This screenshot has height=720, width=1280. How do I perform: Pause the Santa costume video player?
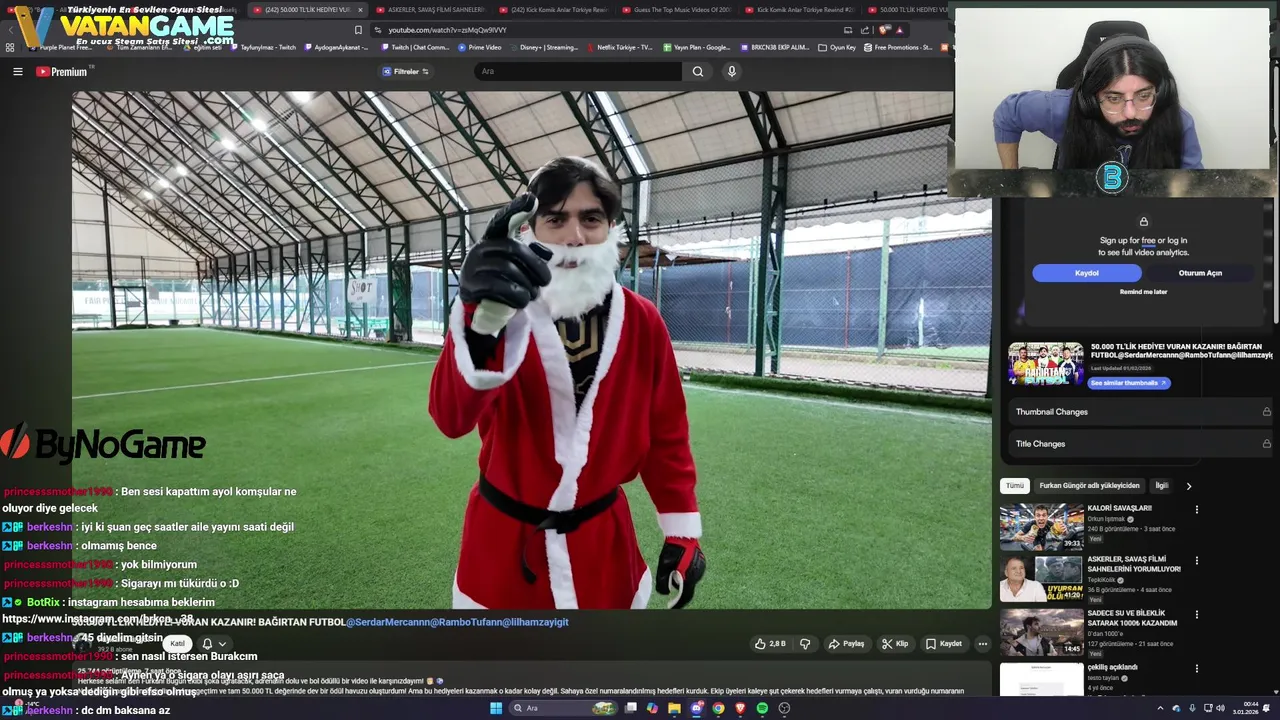click(532, 350)
